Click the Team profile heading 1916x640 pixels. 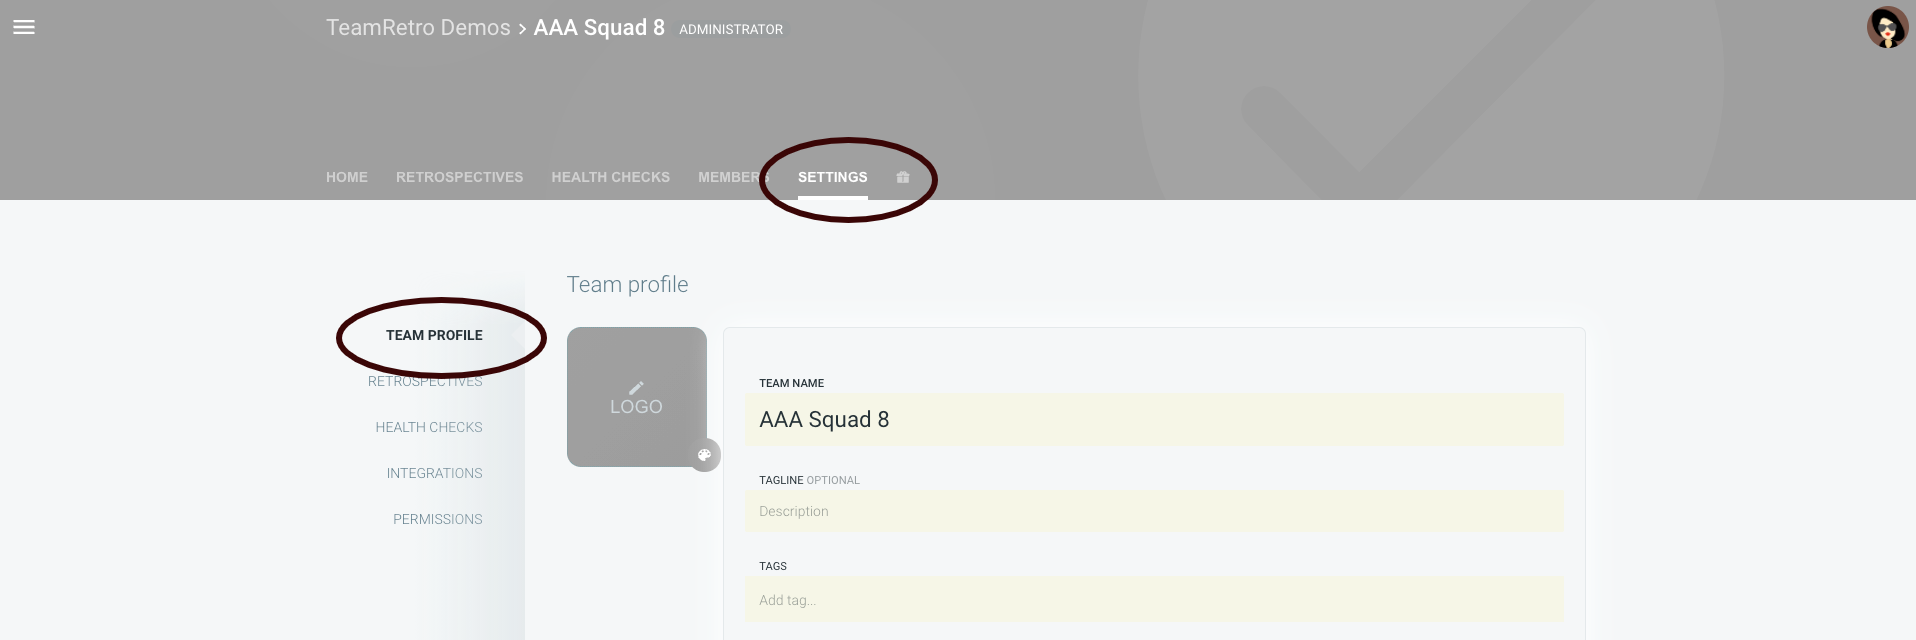point(627,285)
